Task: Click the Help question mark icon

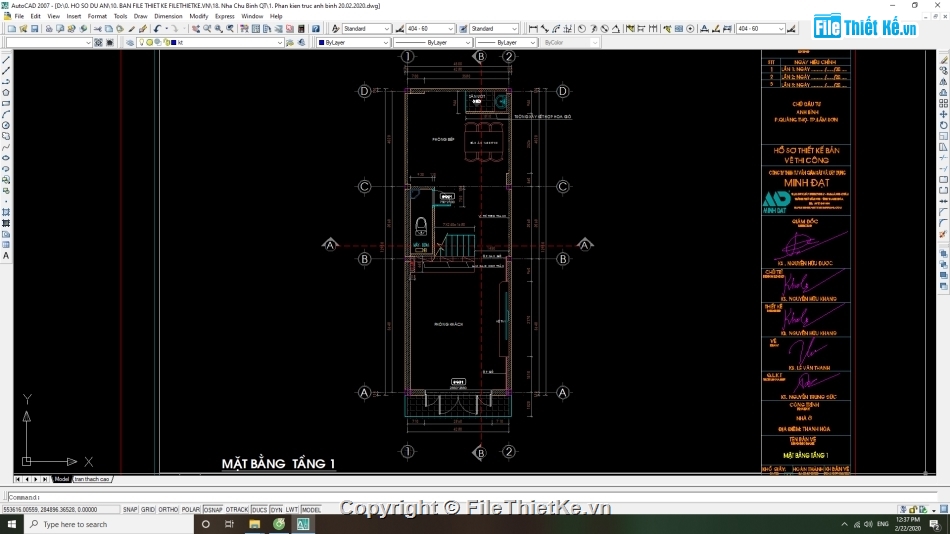Action: click(316, 28)
